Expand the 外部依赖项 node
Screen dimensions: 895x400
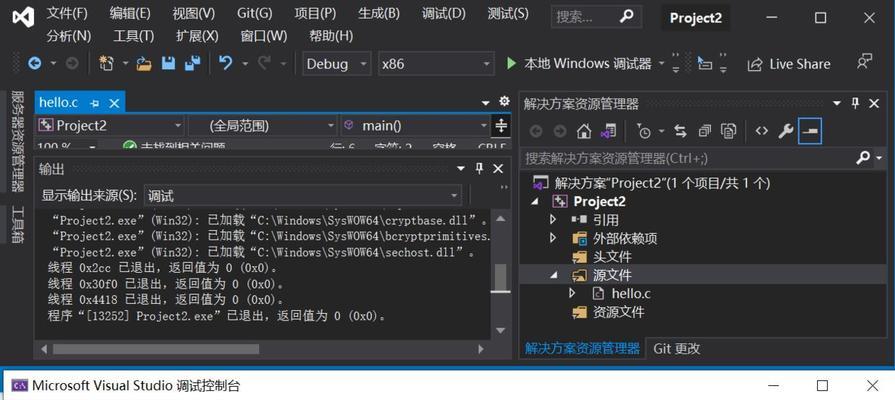553,238
